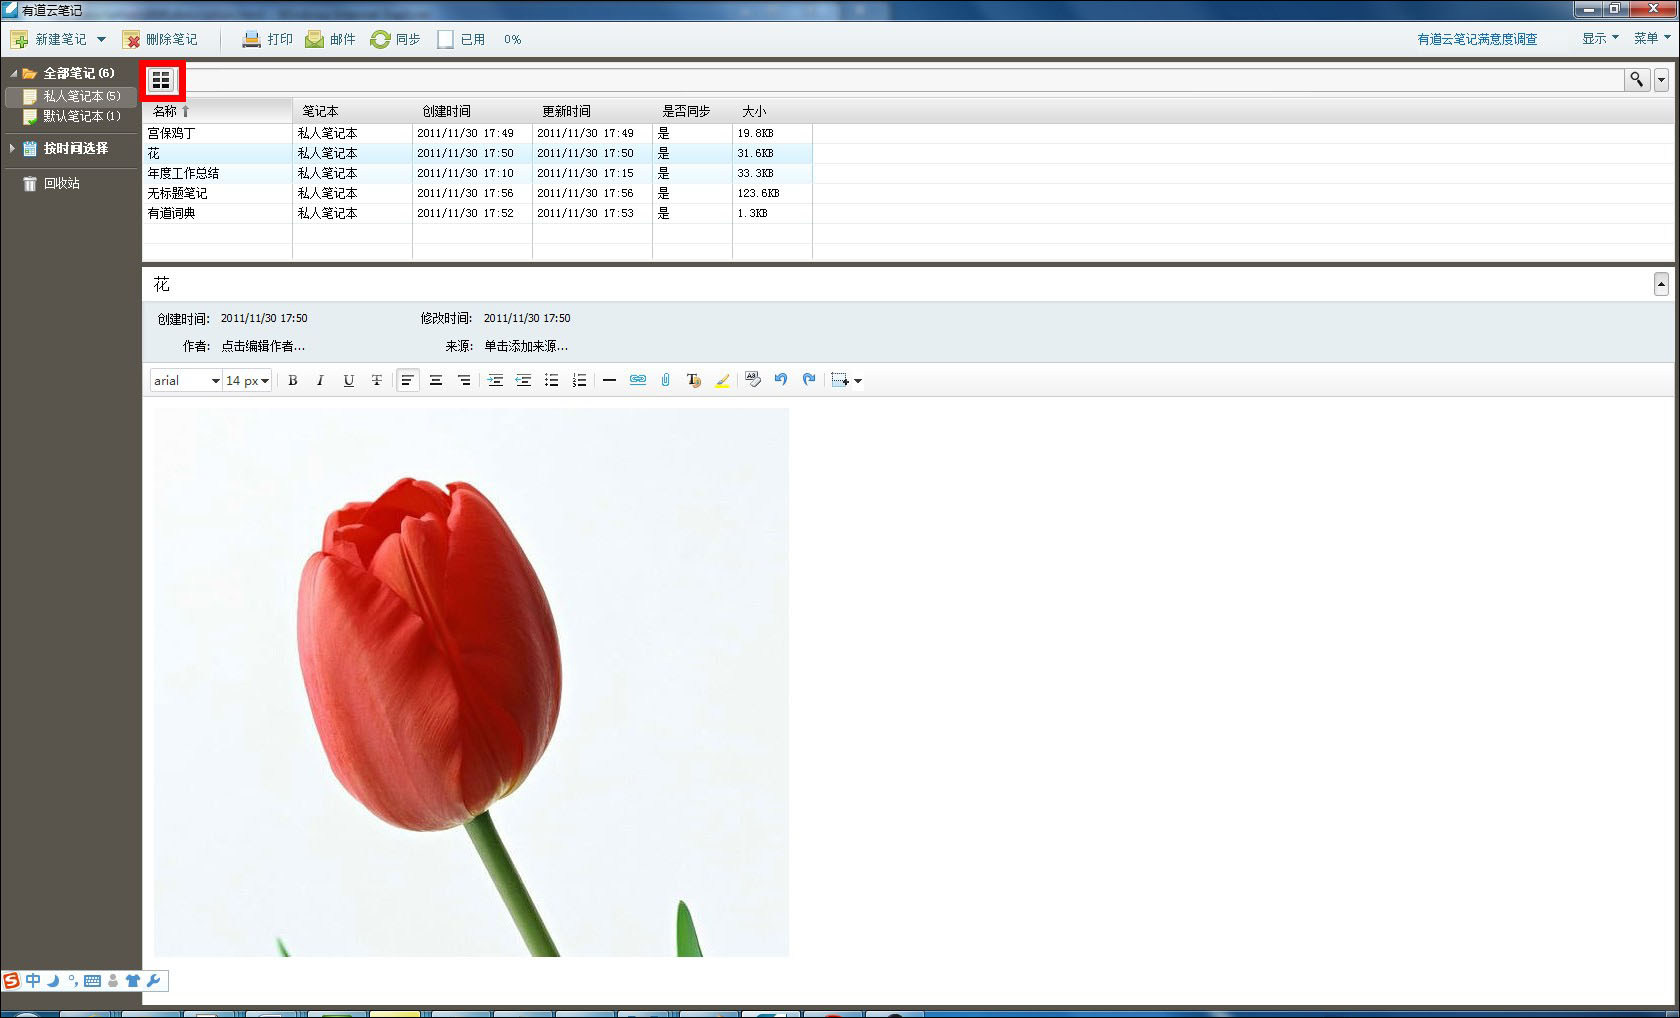Click the search magnifier icon
1680x1018 pixels.
(1636, 79)
